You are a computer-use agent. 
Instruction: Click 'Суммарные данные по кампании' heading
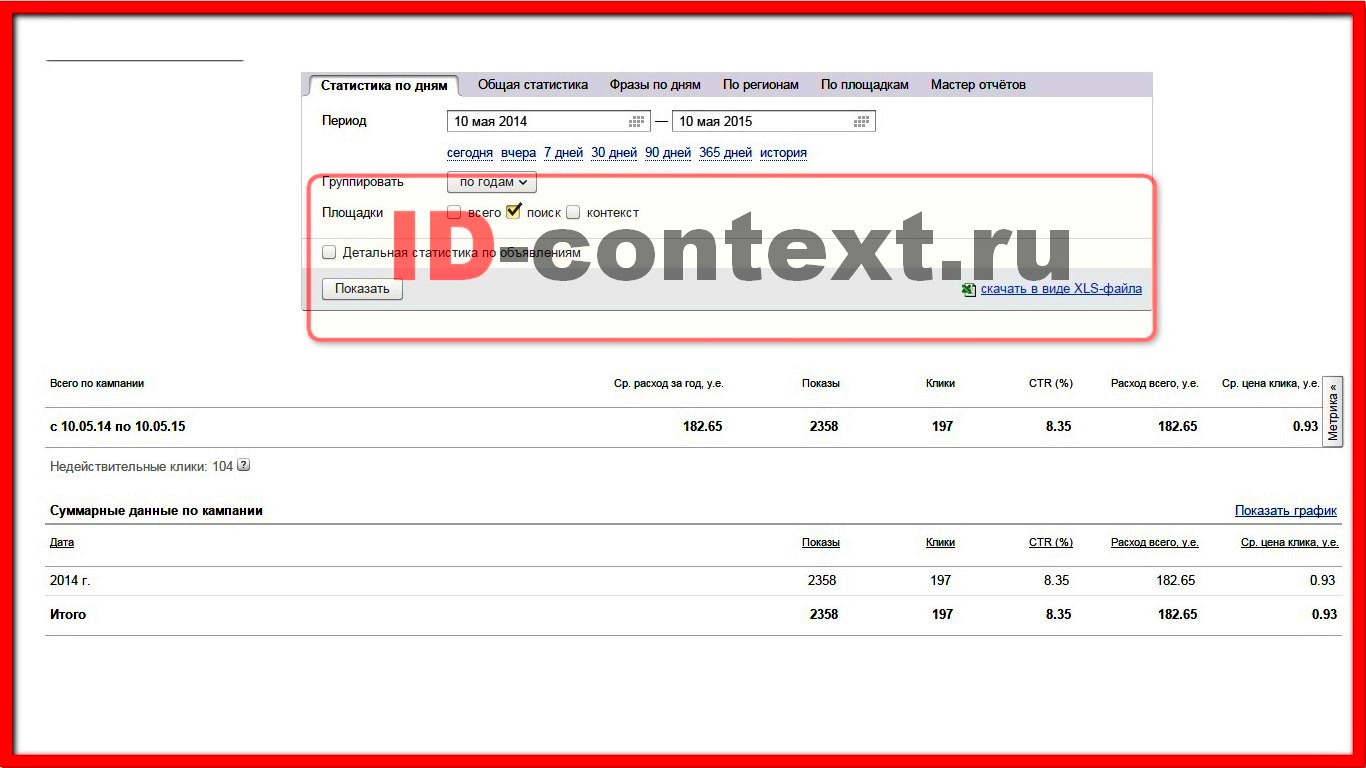point(156,510)
